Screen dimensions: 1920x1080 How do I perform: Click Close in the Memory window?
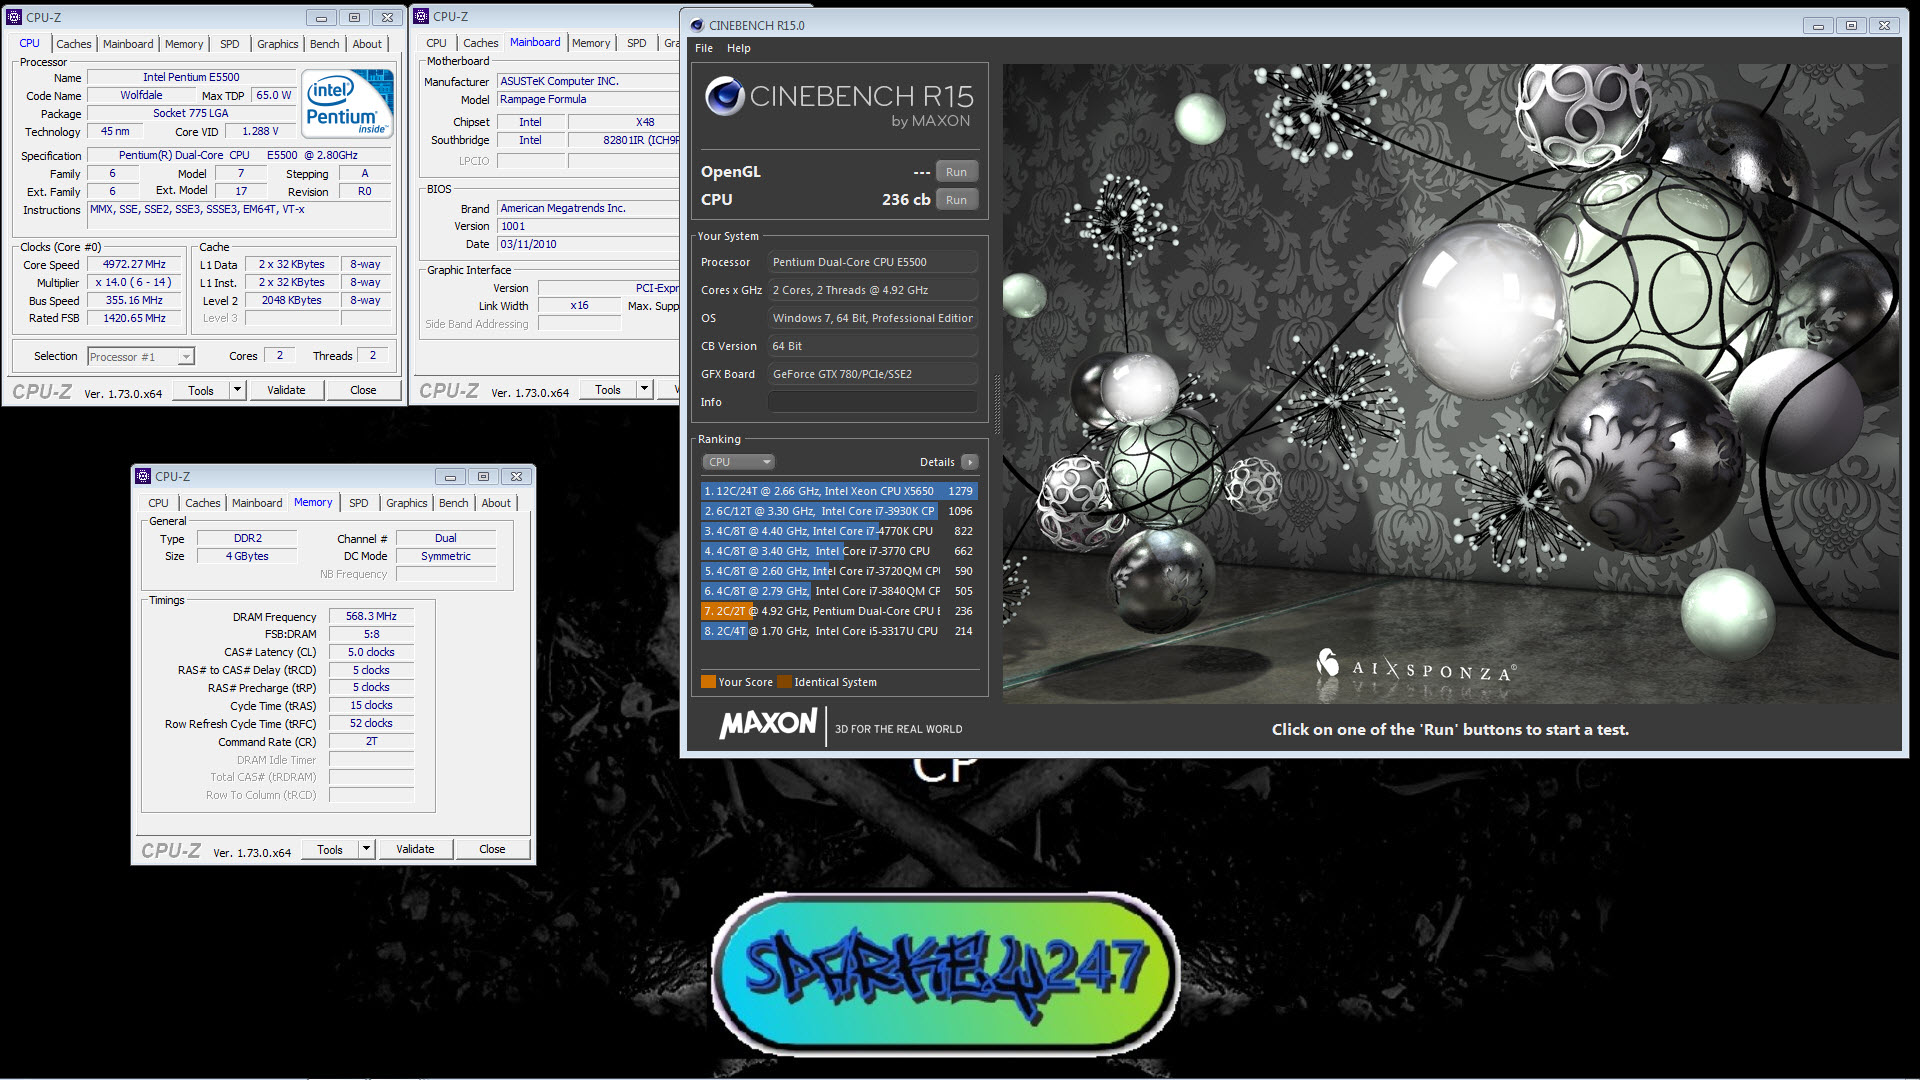point(492,849)
